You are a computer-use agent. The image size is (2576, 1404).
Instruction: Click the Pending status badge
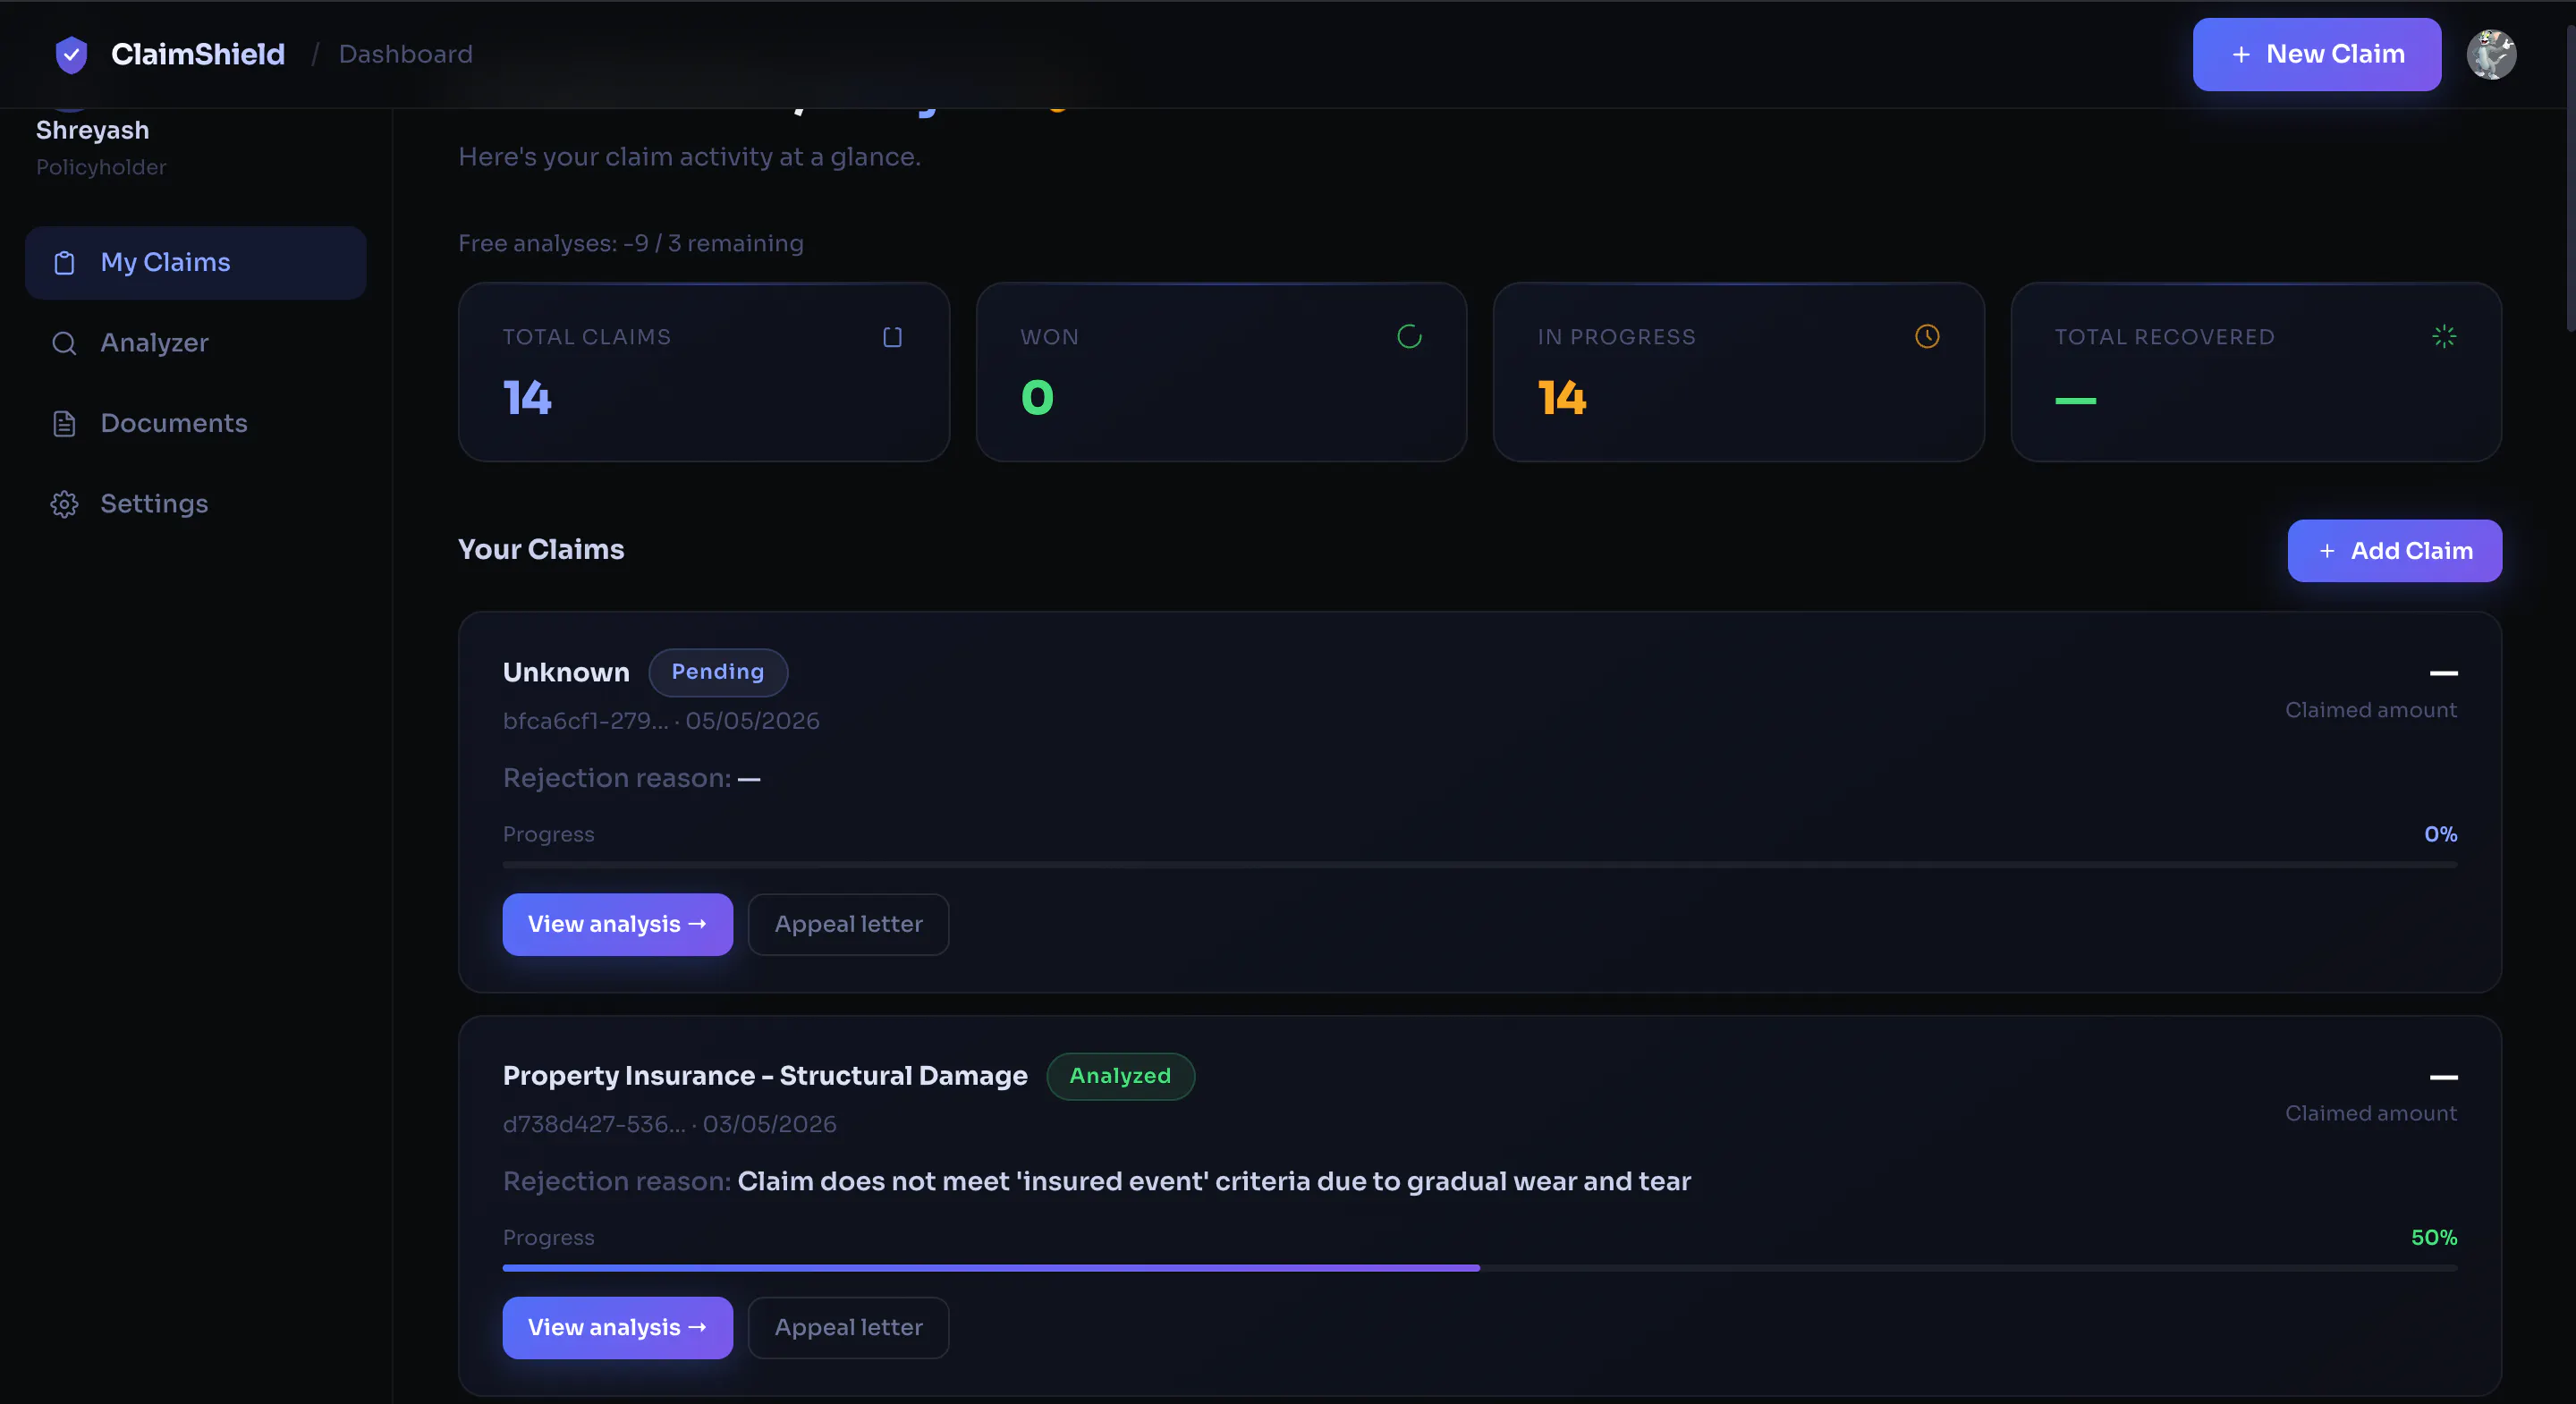pyautogui.click(x=718, y=672)
